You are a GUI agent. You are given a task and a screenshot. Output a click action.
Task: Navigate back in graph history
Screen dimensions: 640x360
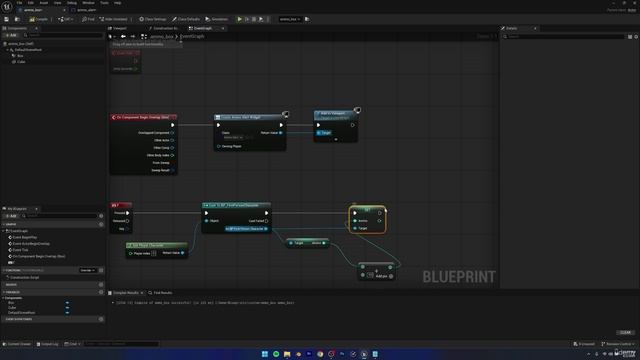[x=123, y=36]
